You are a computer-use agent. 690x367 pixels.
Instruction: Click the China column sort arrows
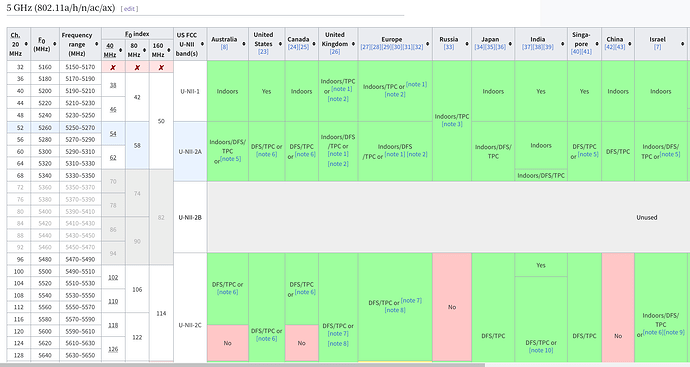[x=630, y=44]
